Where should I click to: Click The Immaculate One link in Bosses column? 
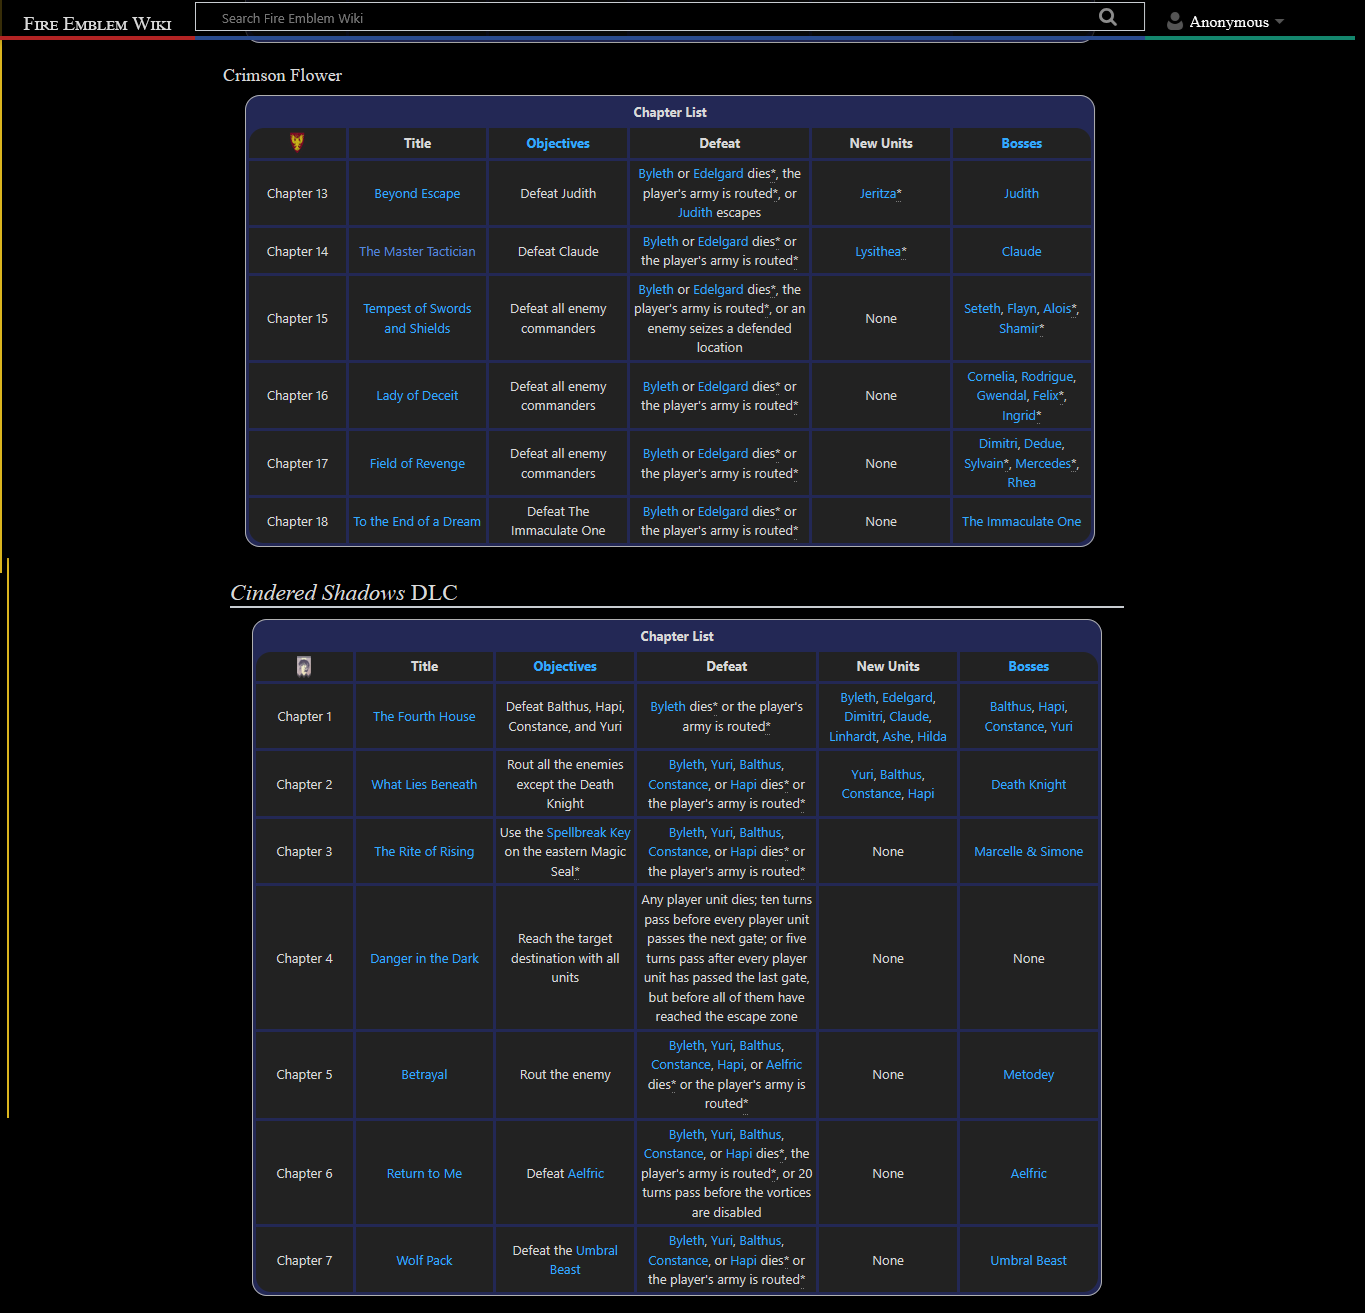pyautogui.click(x=1021, y=522)
